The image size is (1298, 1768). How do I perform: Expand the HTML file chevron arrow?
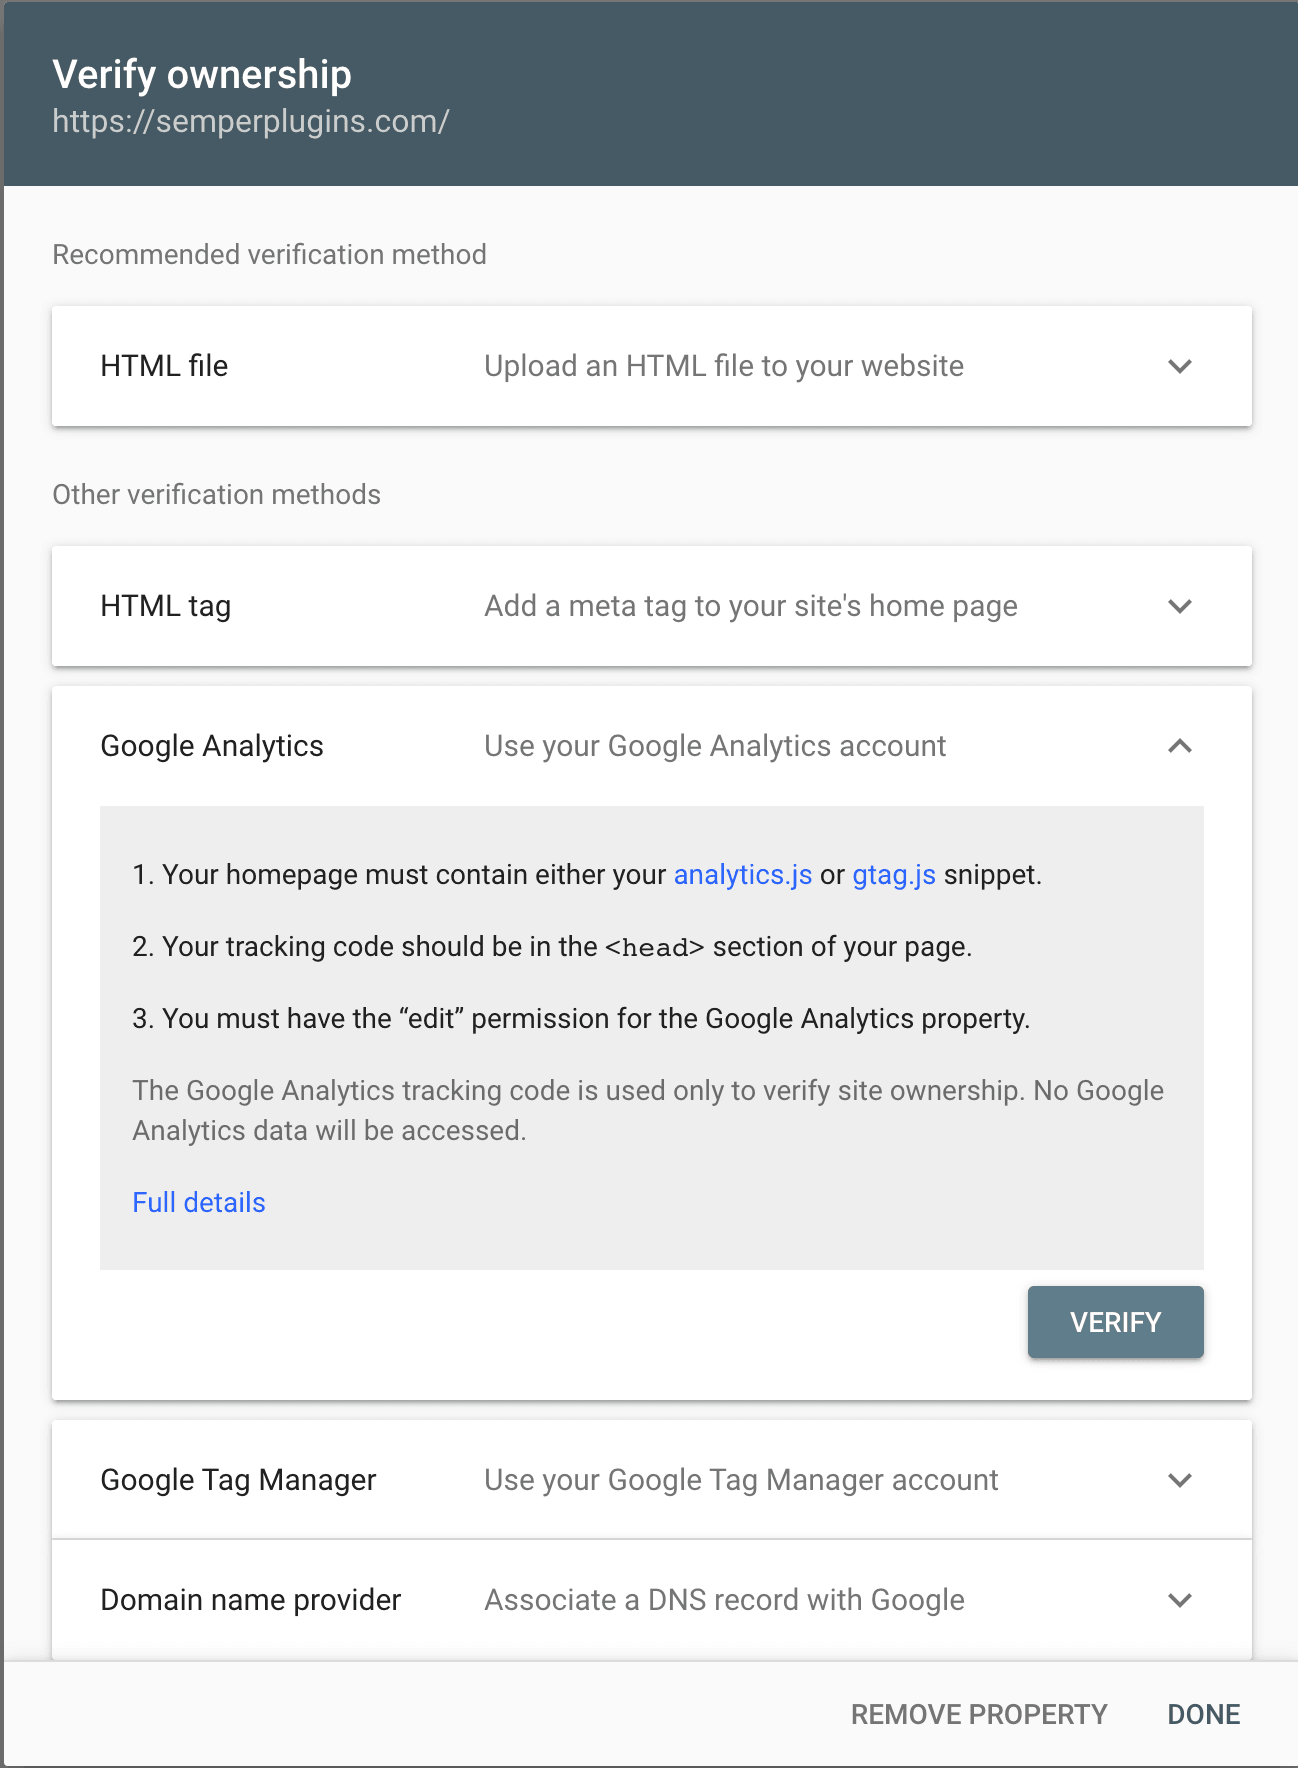[x=1180, y=366]
